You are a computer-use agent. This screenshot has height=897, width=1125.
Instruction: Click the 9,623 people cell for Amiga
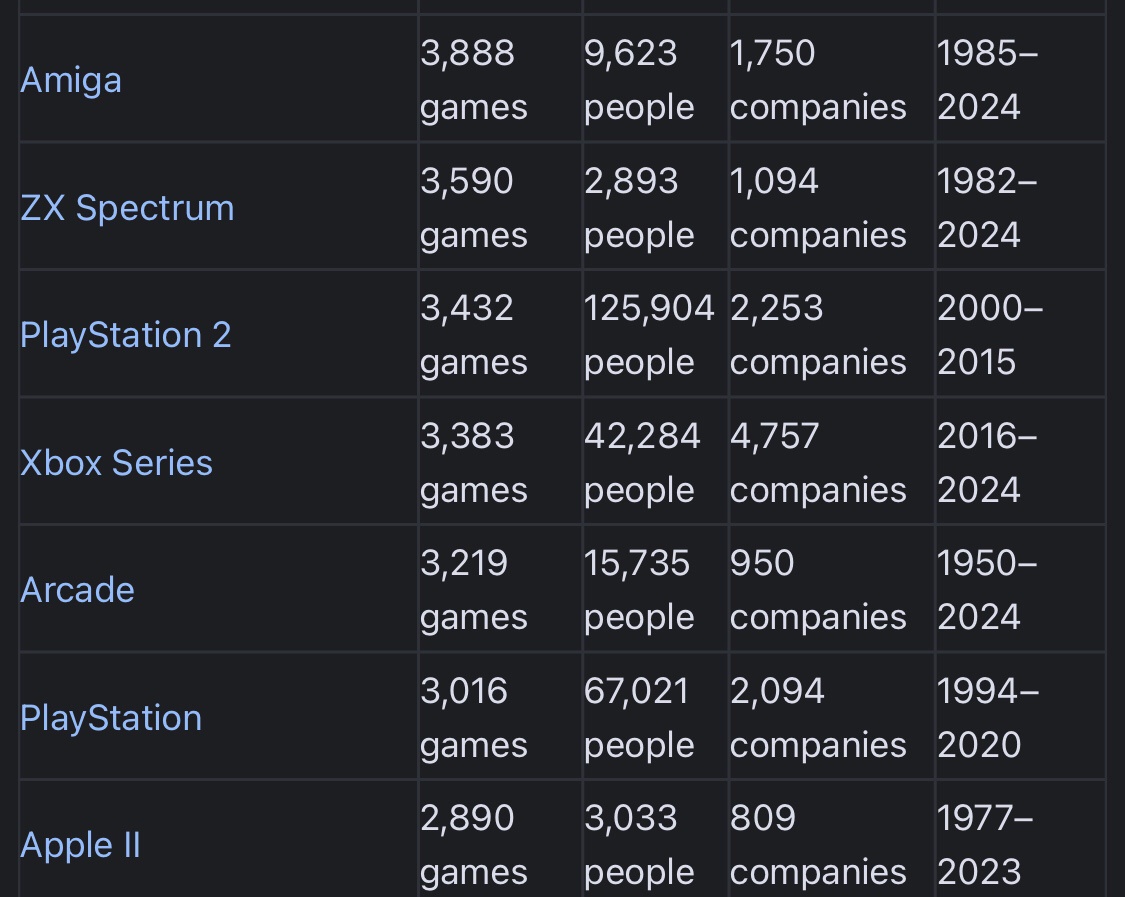point(655,79)
